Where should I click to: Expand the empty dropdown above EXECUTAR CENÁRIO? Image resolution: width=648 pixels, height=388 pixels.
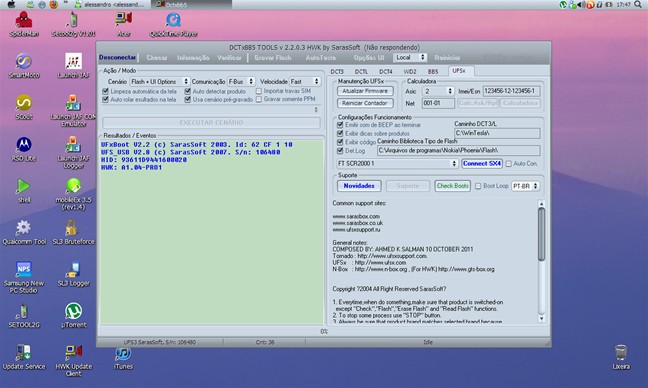click(x=211, y=109)
